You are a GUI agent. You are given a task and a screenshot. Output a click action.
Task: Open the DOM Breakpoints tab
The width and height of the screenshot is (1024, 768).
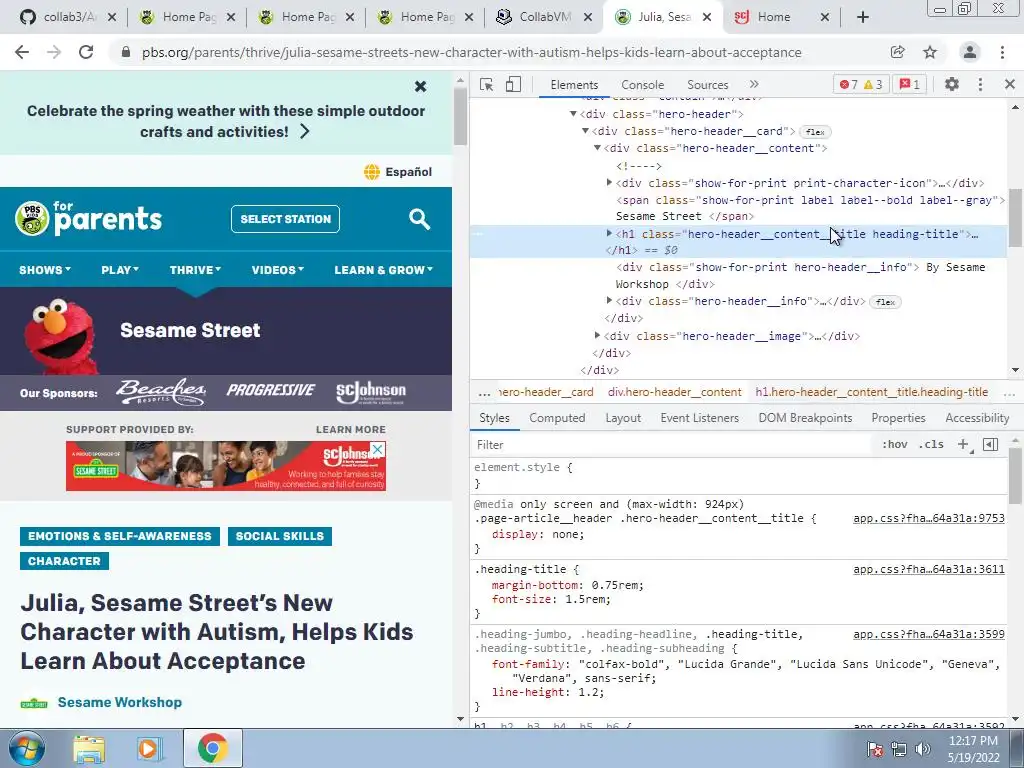click(x=805, y=418)
